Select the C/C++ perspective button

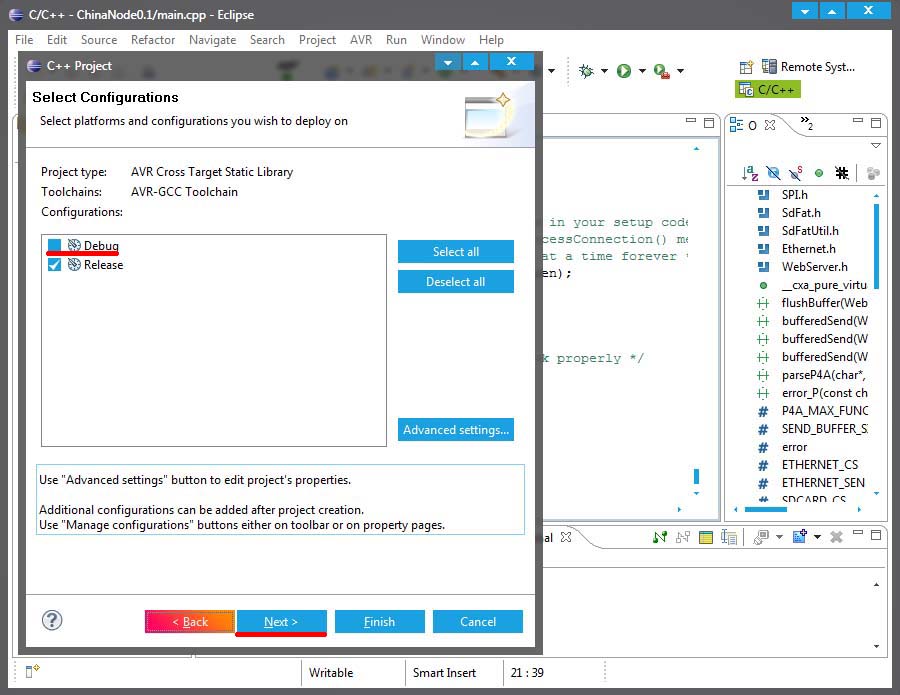coord(768,90)
